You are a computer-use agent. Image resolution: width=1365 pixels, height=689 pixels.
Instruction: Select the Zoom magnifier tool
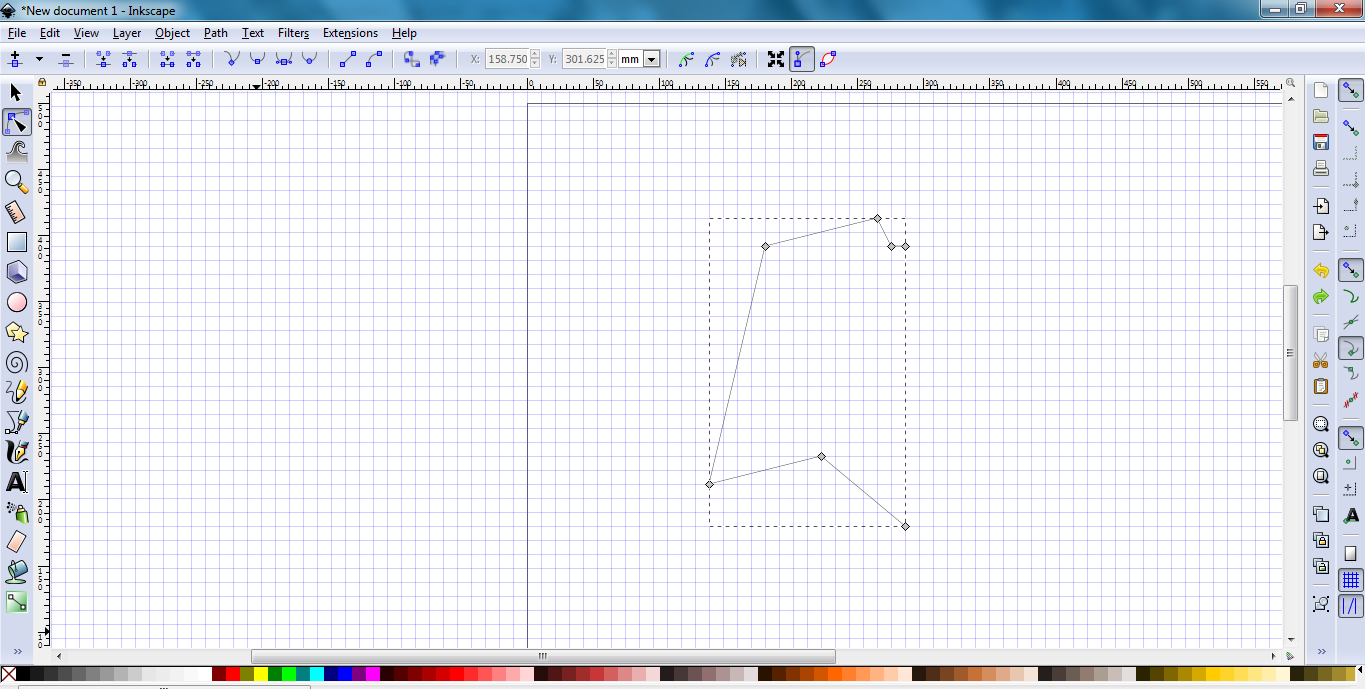[x=16, y=182]
